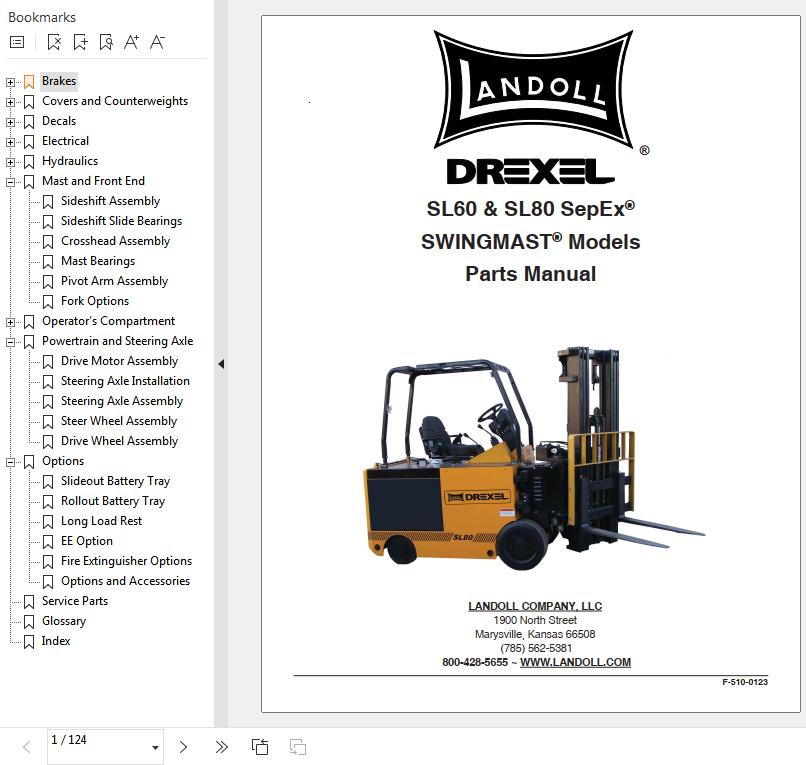
Task: Expand the Decals bookmark
Action: pyautogui.click(x=10, y=122)
